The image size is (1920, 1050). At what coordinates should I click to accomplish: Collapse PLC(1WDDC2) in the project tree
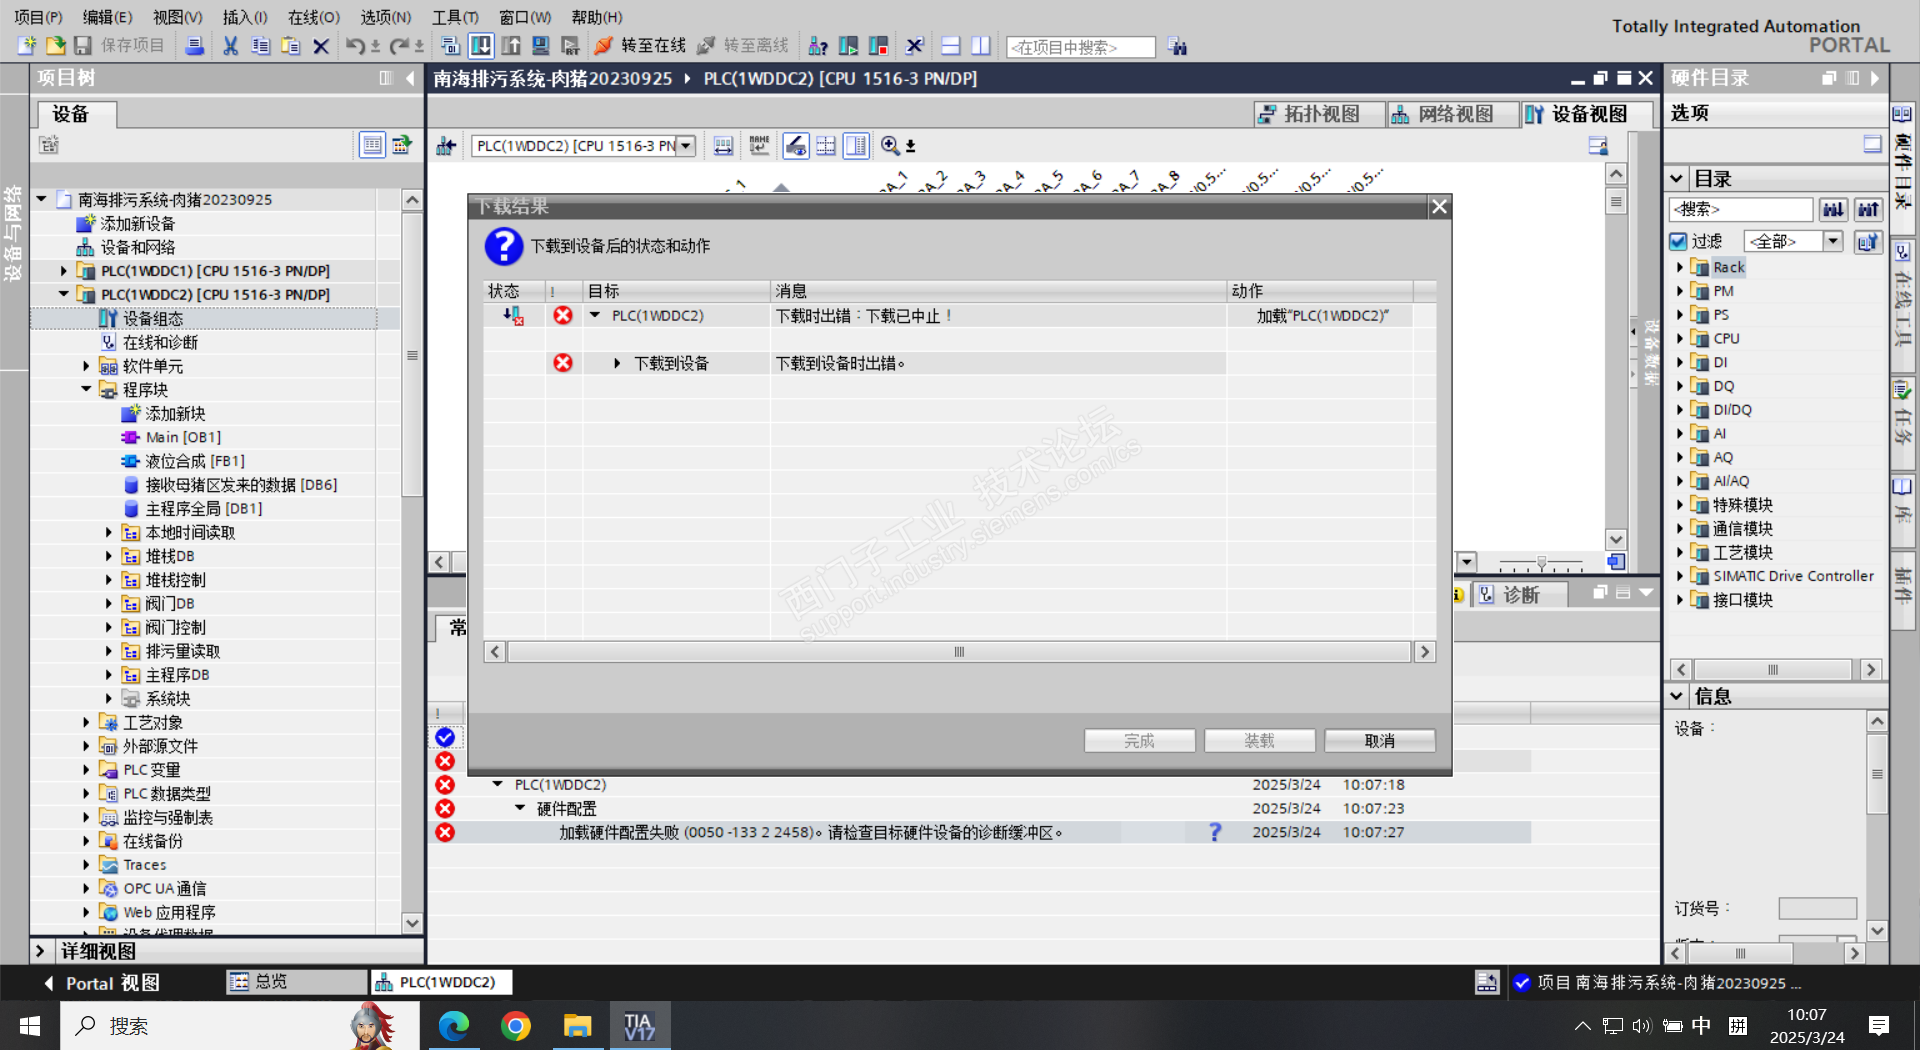64,295
